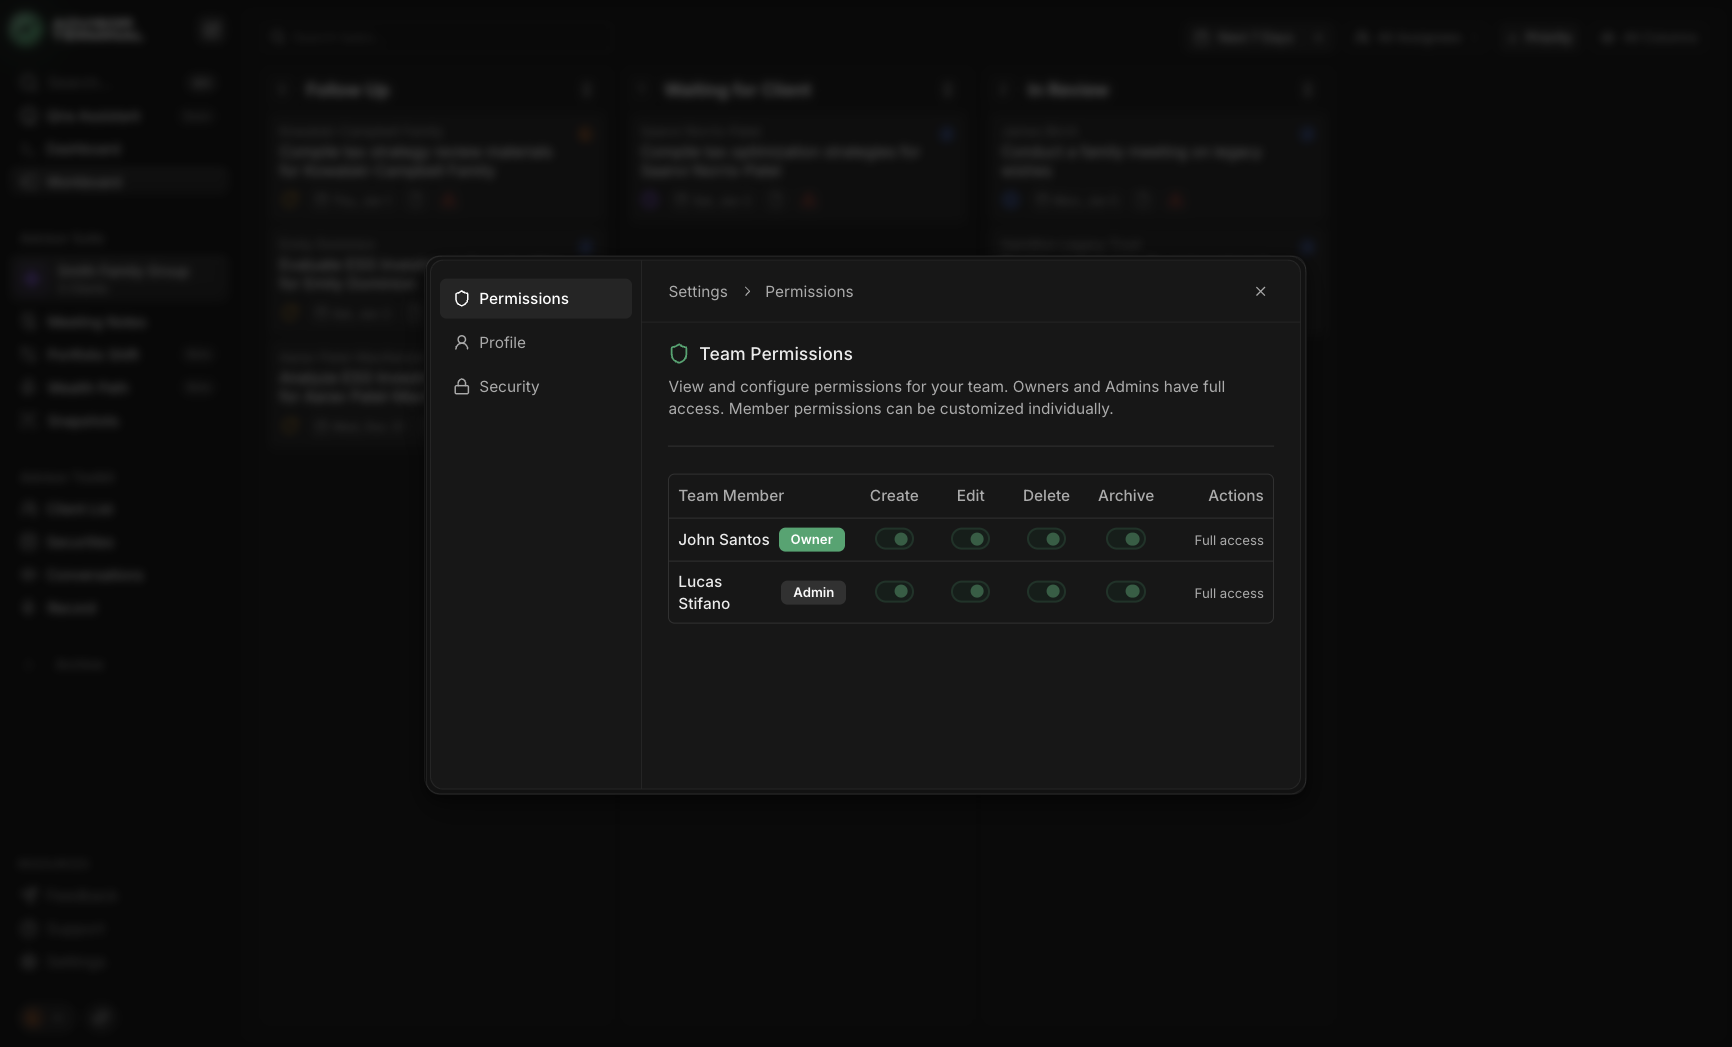Switch to the Profile tab

tap(502, 343)
